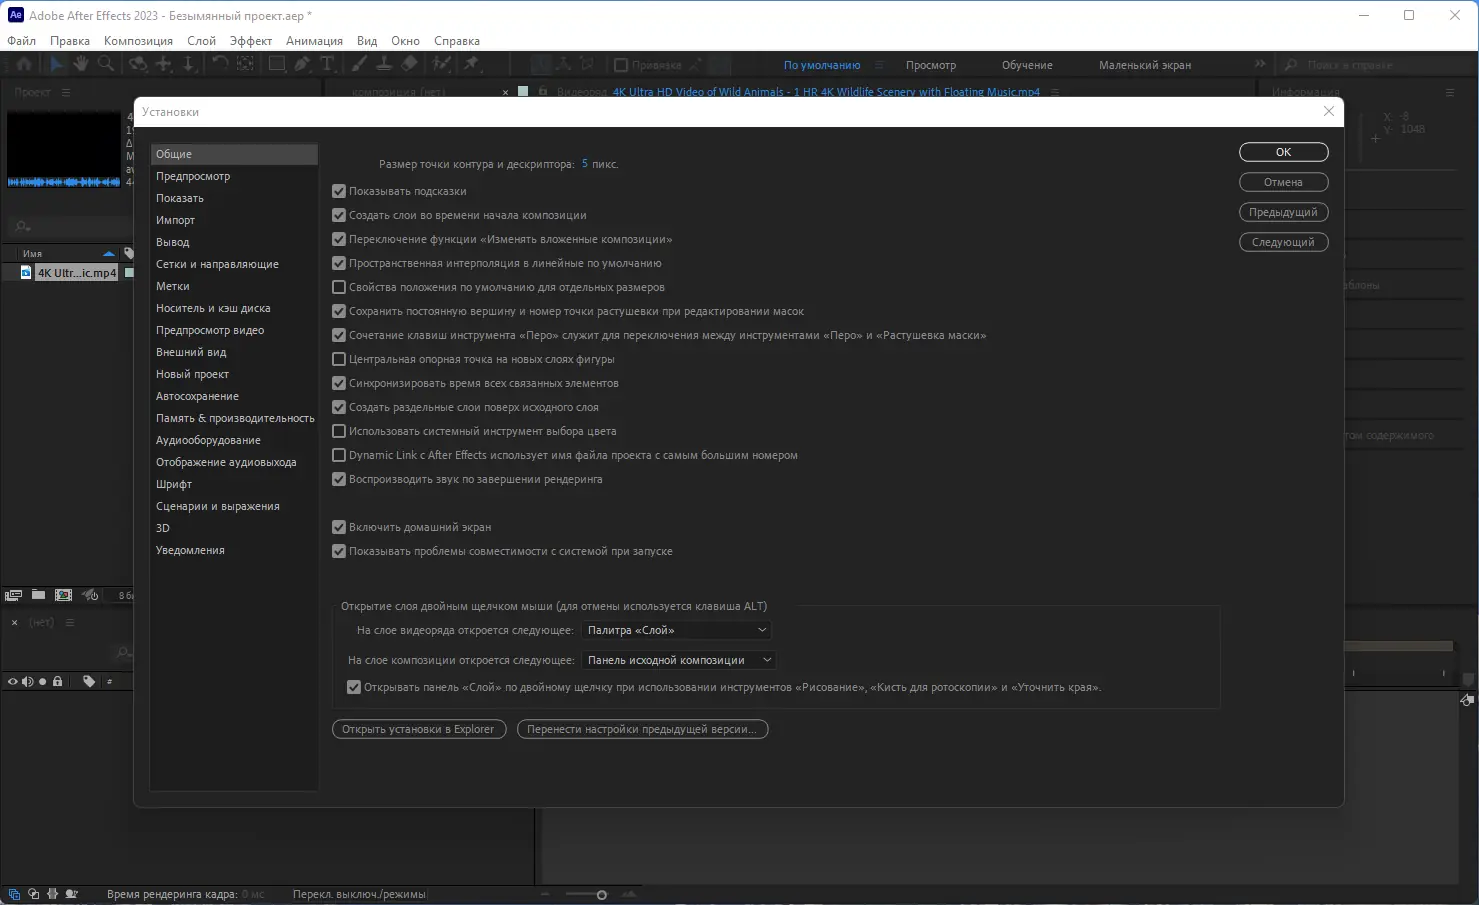Screen dimensions: 1479x905
Task: Click the Предыдущий button
Action: click(x=1284, y=212)
